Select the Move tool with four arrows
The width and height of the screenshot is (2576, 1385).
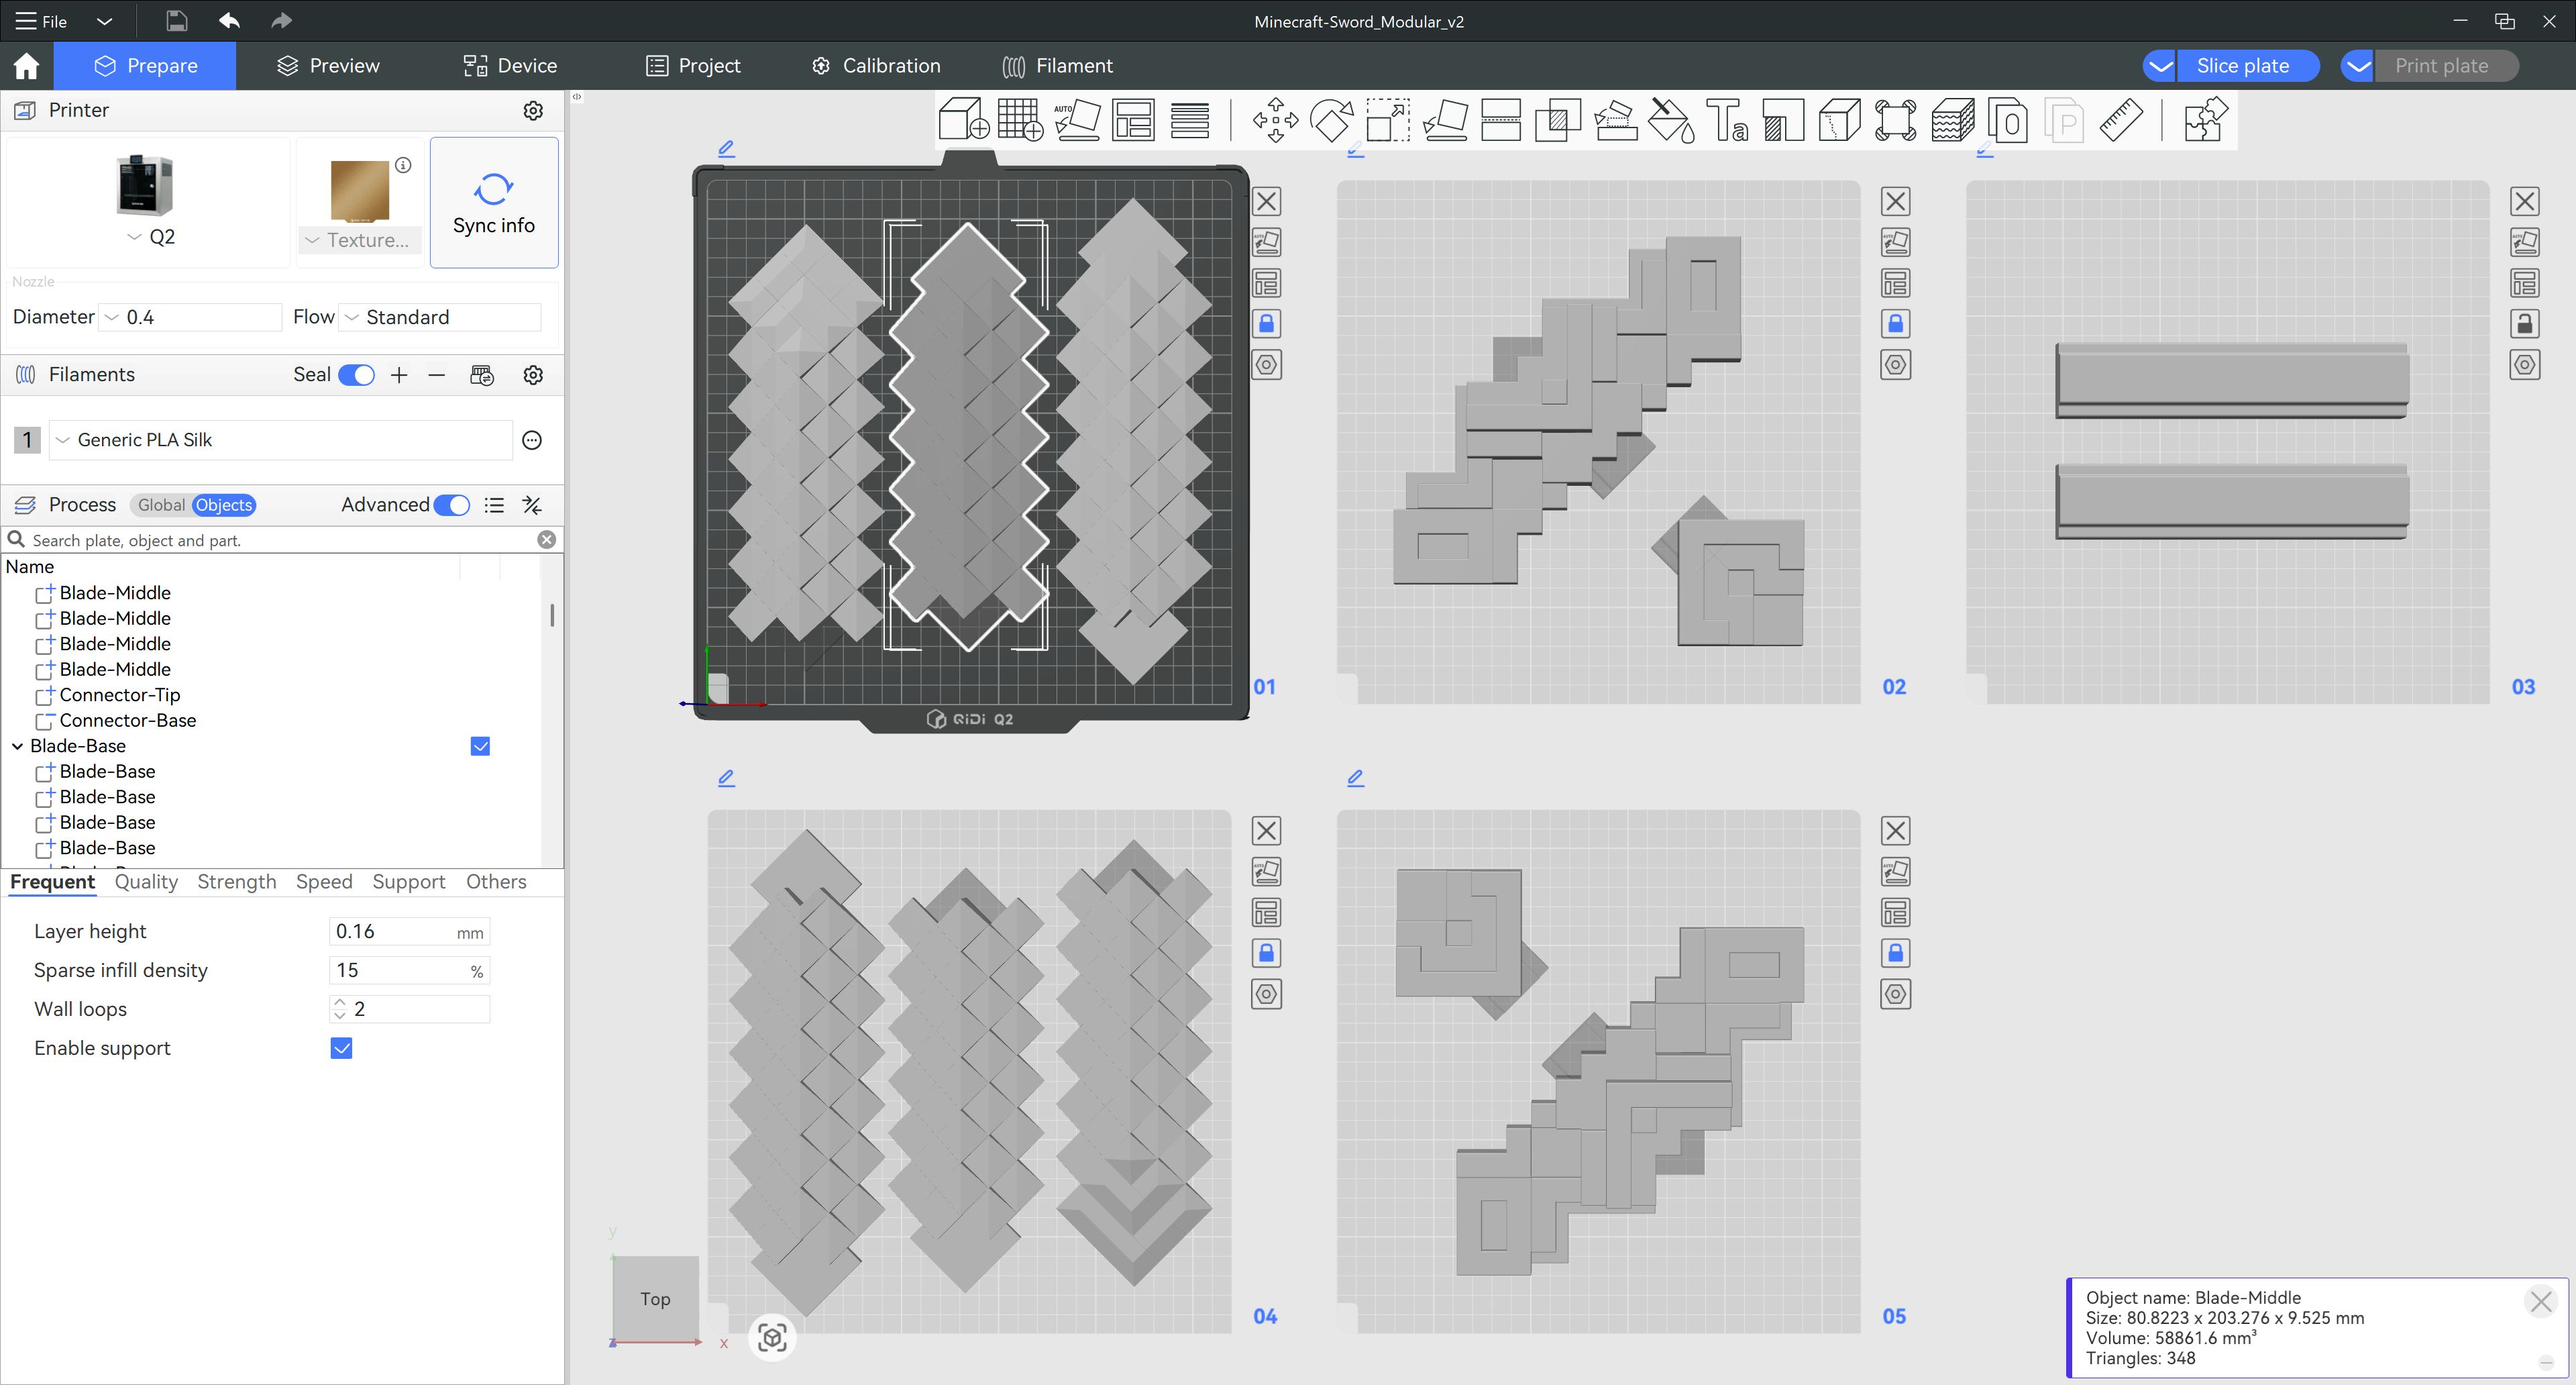click(x=1275, y=120)
